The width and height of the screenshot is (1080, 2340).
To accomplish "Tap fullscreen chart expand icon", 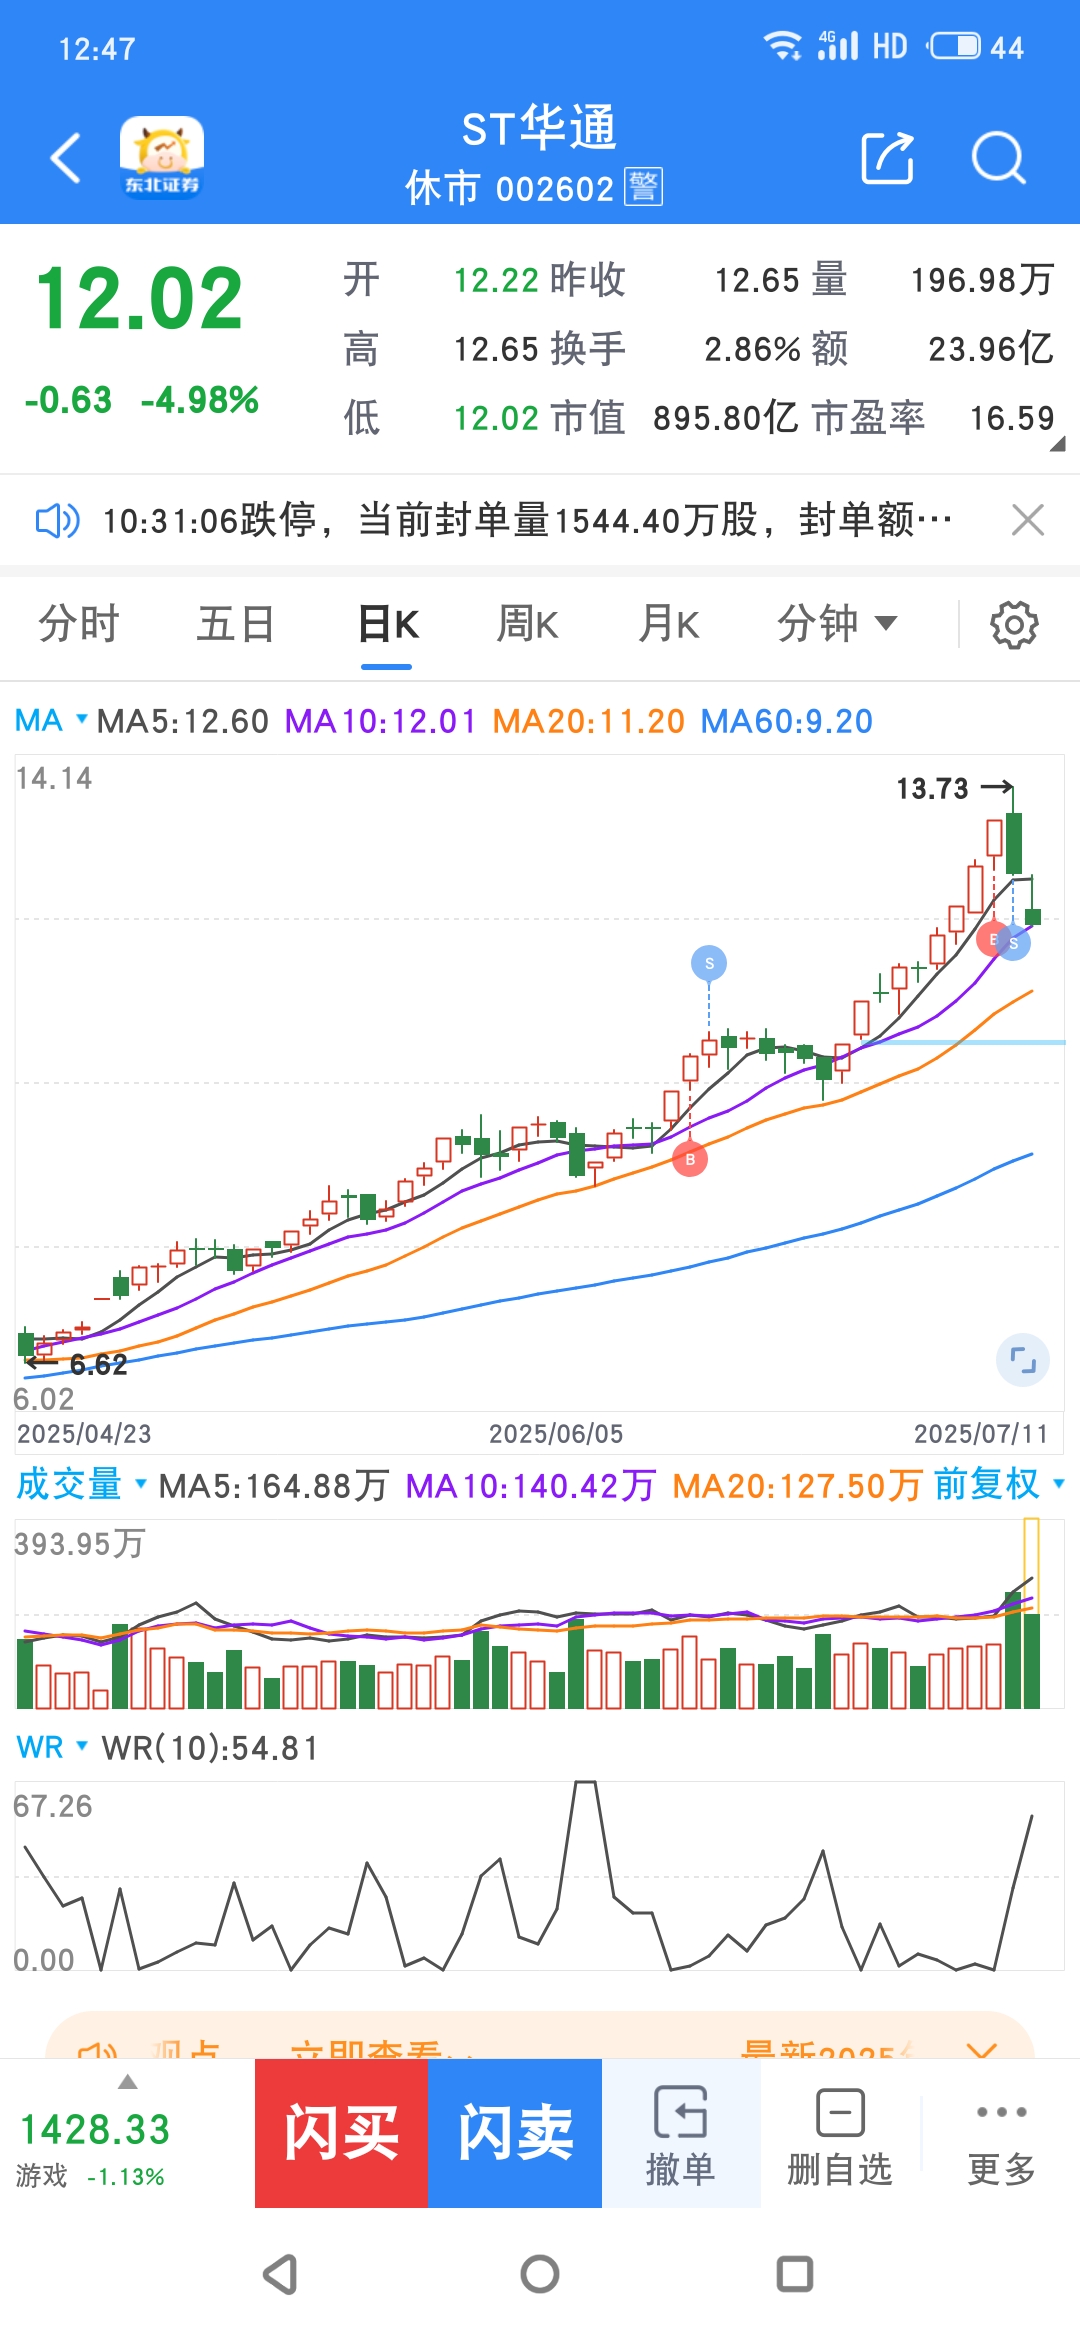I will 1022,1360.
